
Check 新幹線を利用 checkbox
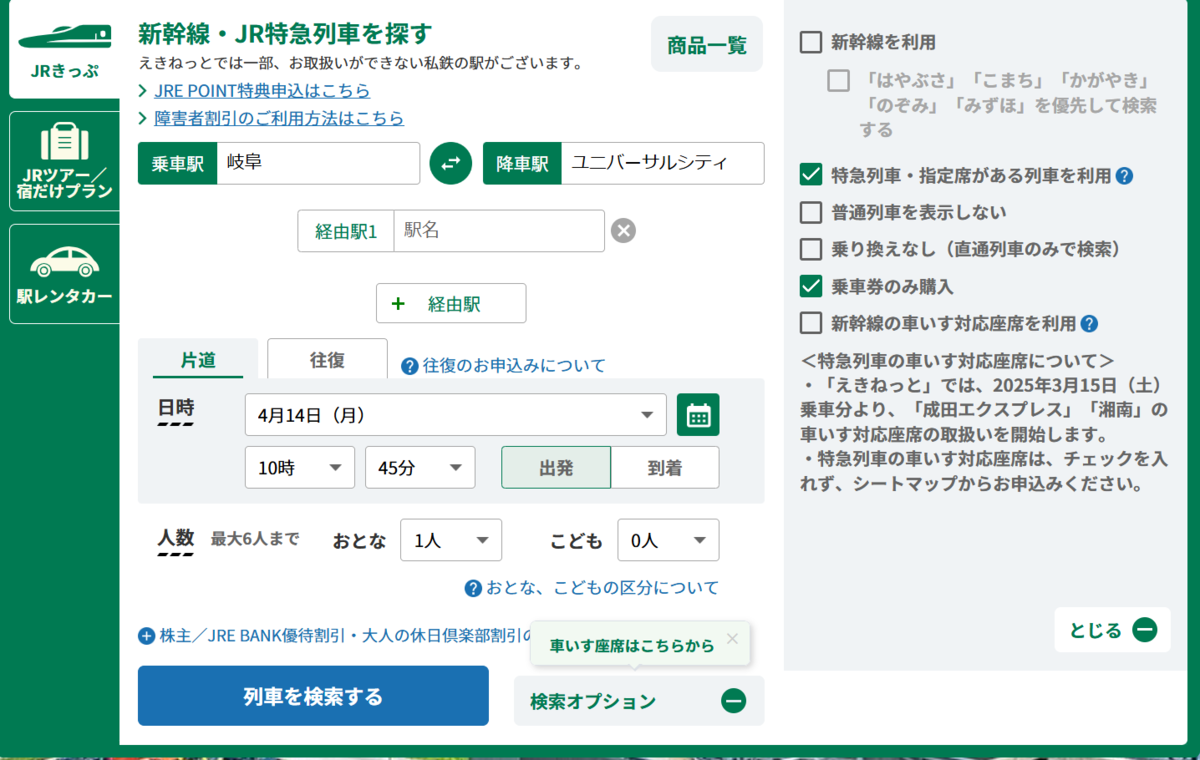[811, 42]
